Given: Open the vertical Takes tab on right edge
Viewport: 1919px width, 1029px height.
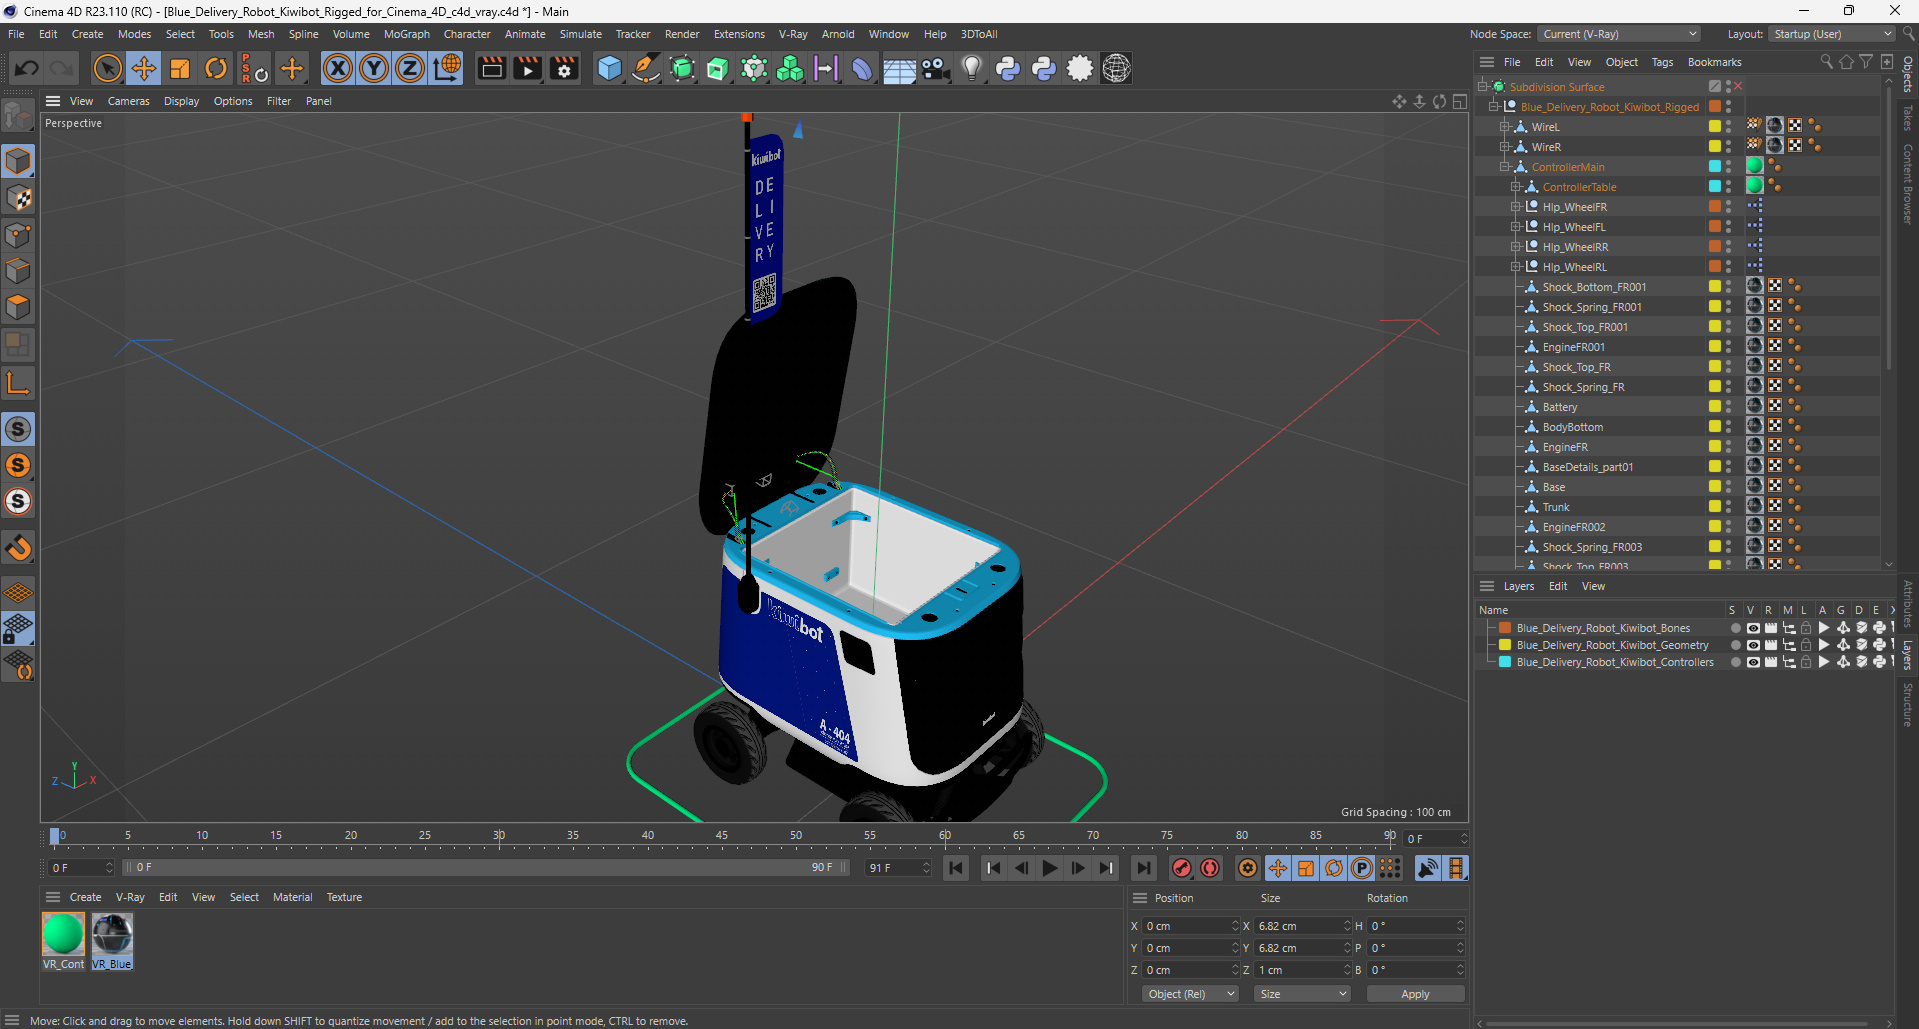Looking at the screenshot, I should coord(1908,117).
